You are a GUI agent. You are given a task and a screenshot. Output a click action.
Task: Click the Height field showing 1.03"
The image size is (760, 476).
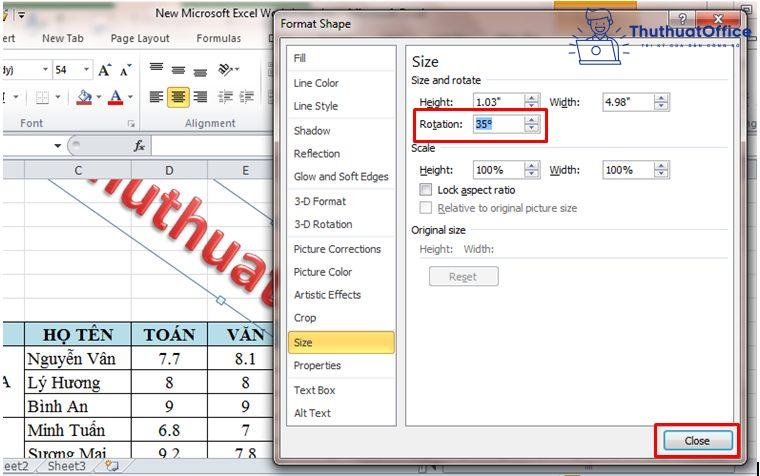pyautogui.click(x=499, y=102)
